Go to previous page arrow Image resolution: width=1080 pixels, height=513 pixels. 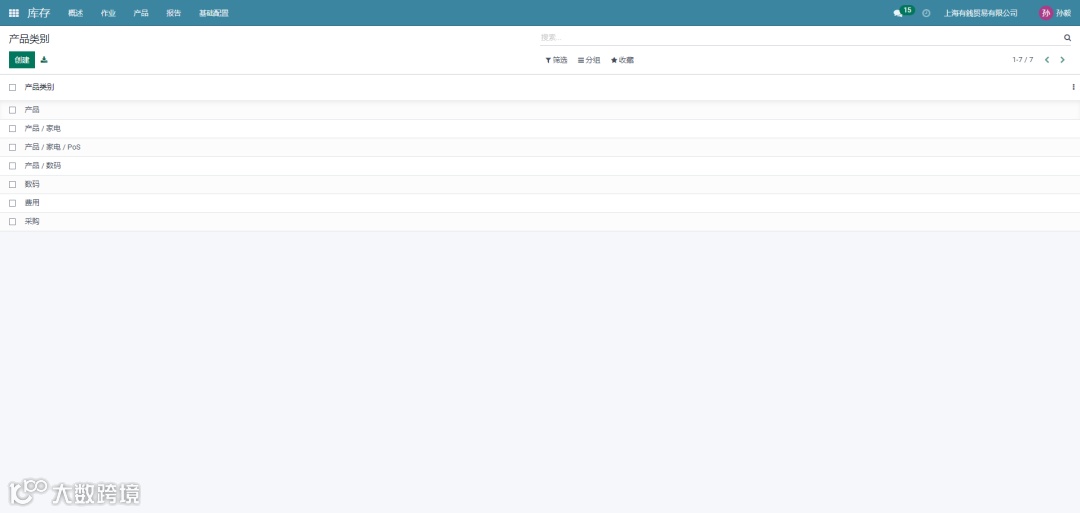point(1047,60)
